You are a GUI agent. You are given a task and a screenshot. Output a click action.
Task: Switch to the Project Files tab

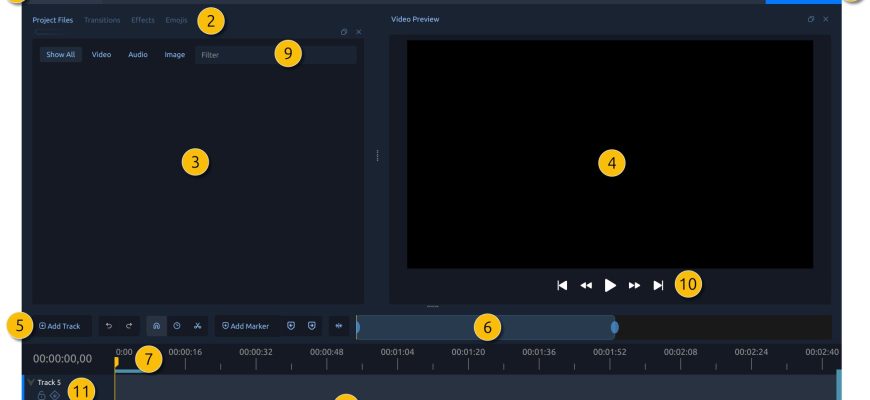(x=52, y=20)
